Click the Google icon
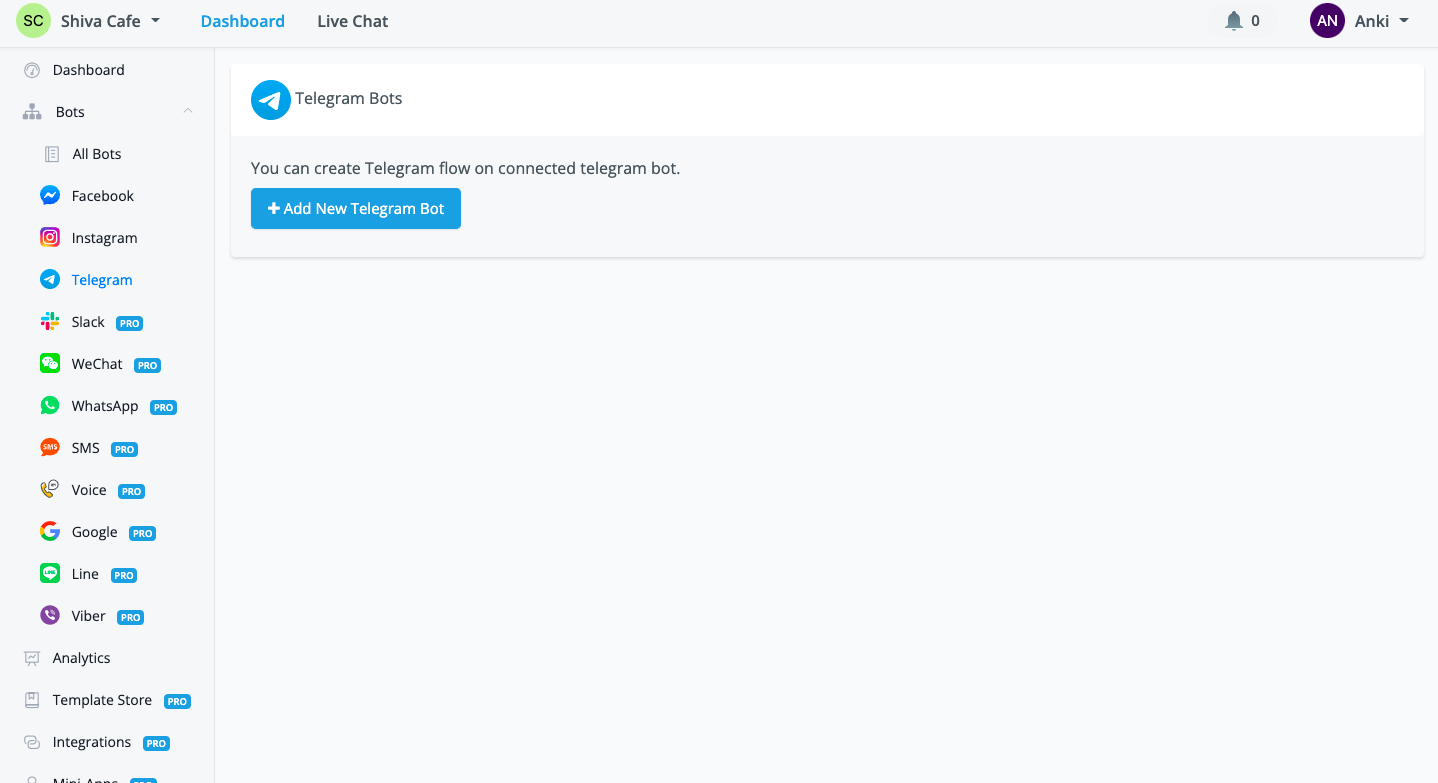 coord(50,532)
